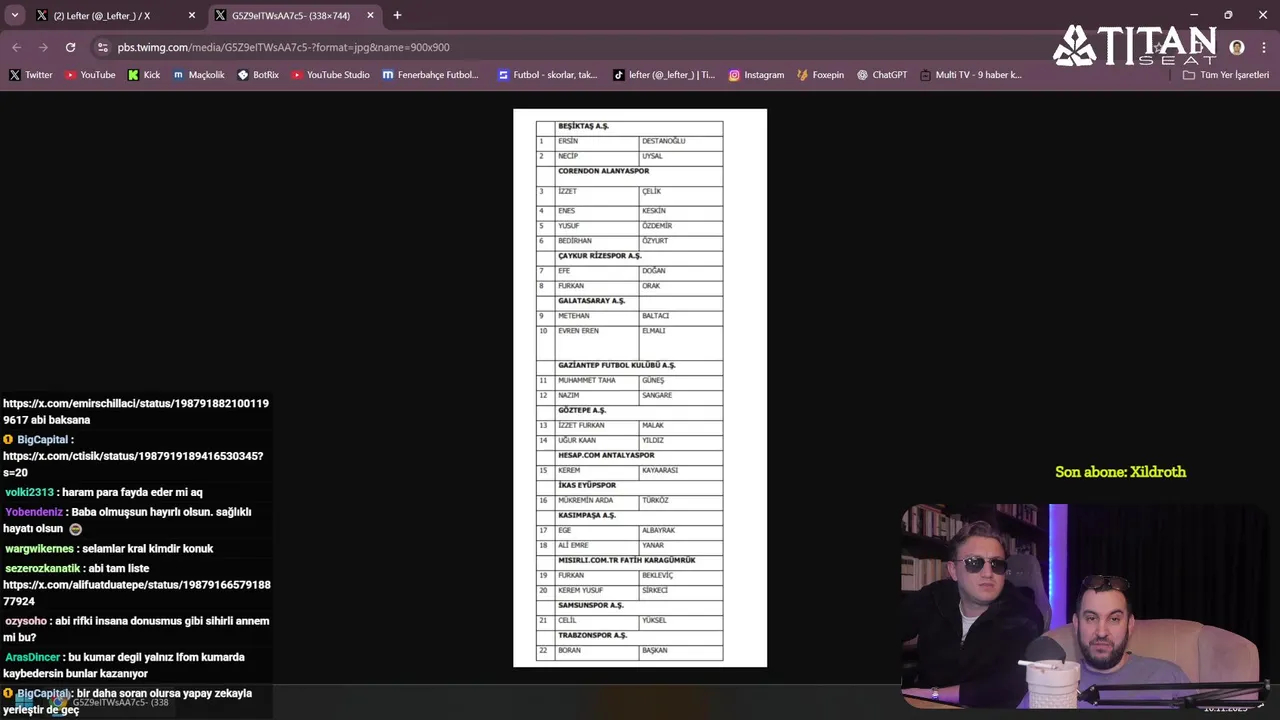View site information icon in address bar

coord(102,47)
